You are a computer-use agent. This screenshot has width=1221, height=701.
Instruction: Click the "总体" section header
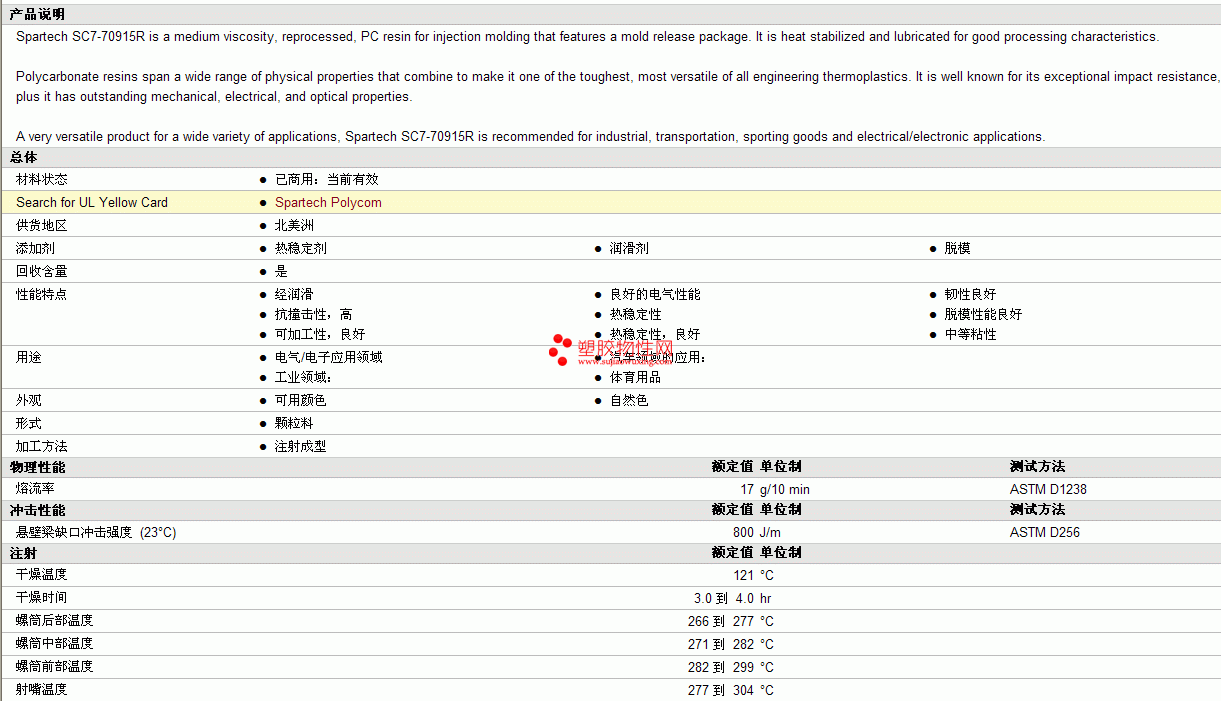point(23,157)
